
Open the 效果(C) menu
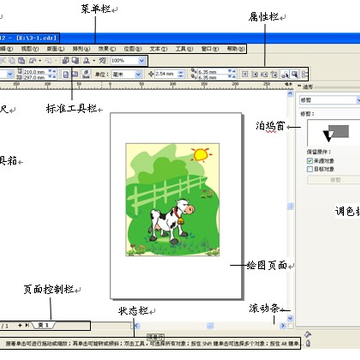click(107, 49)
